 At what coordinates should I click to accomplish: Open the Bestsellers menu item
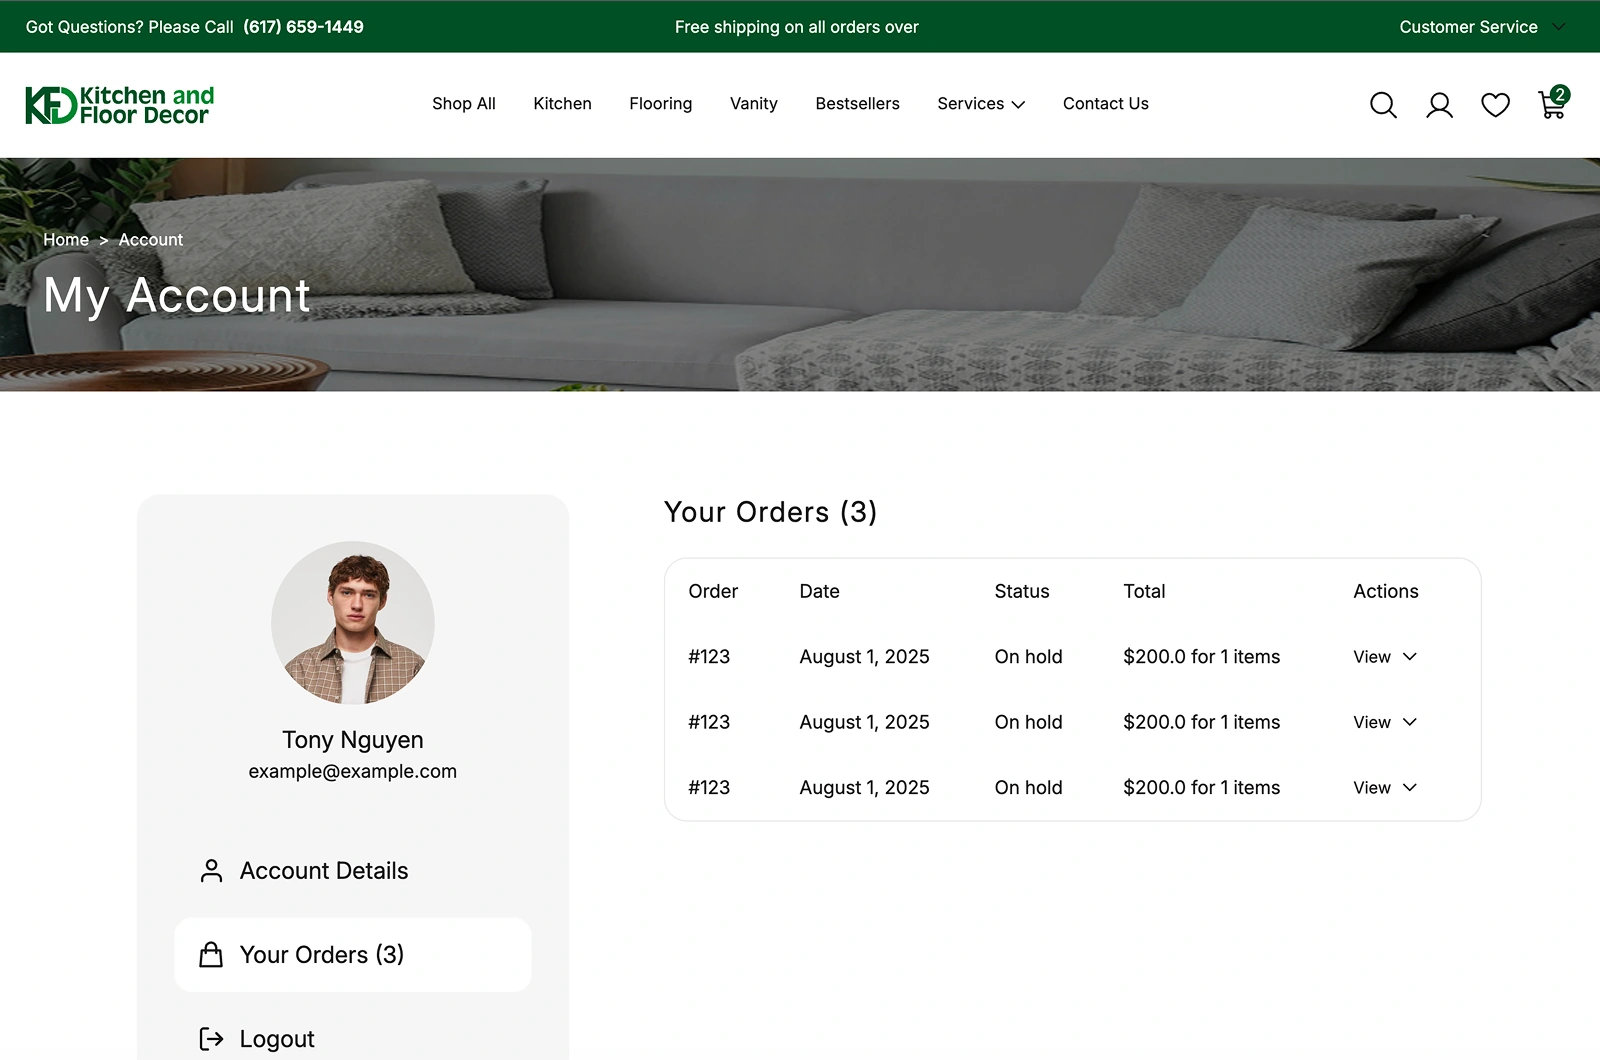[857, 104]
